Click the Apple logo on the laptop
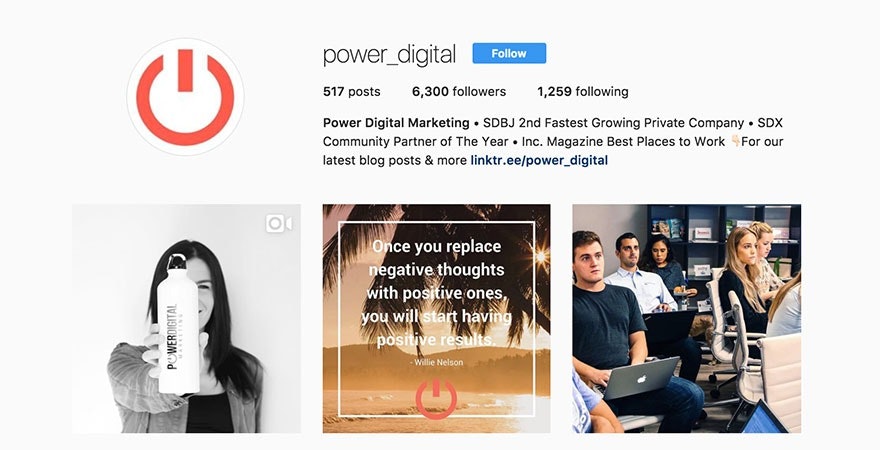 pos(641,380)
